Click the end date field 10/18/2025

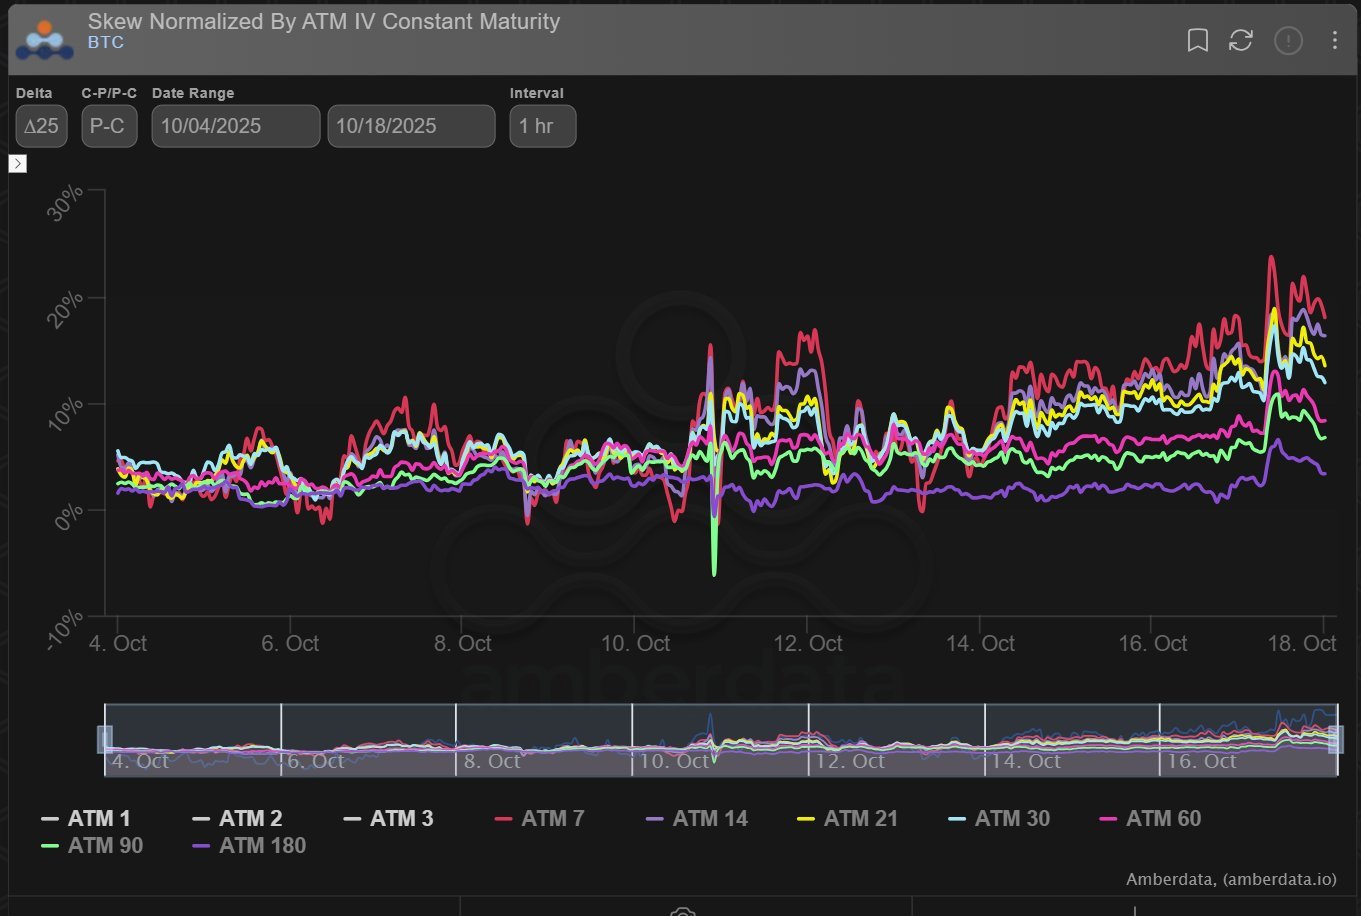(x=411, y=126)
